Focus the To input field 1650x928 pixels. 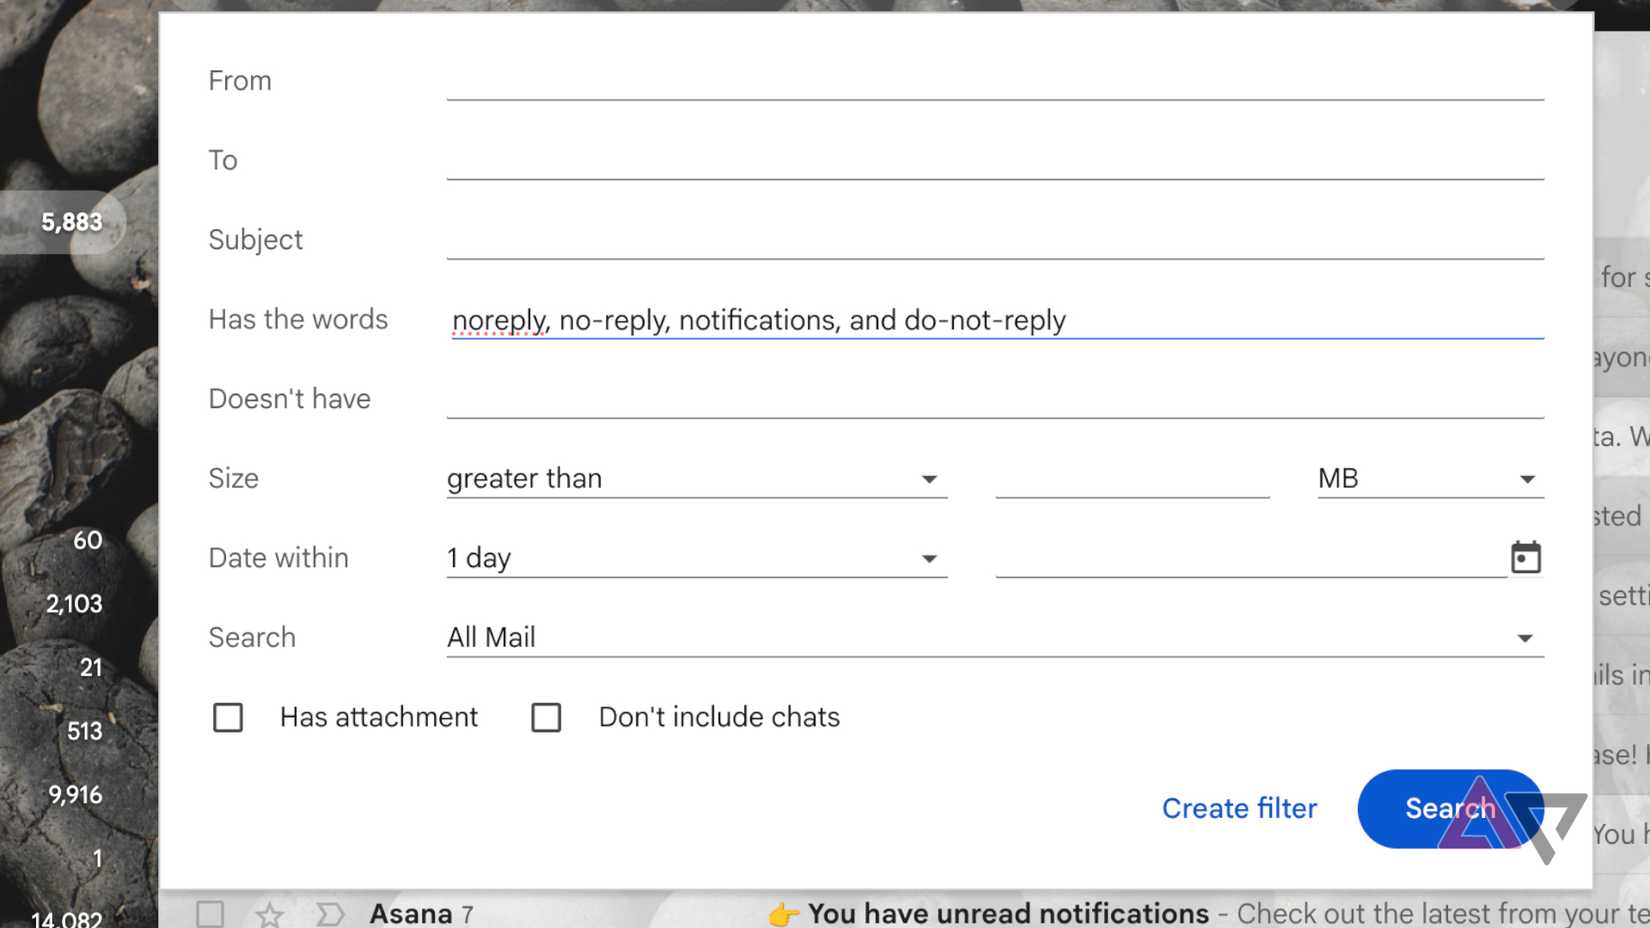[x=995, y=160]
